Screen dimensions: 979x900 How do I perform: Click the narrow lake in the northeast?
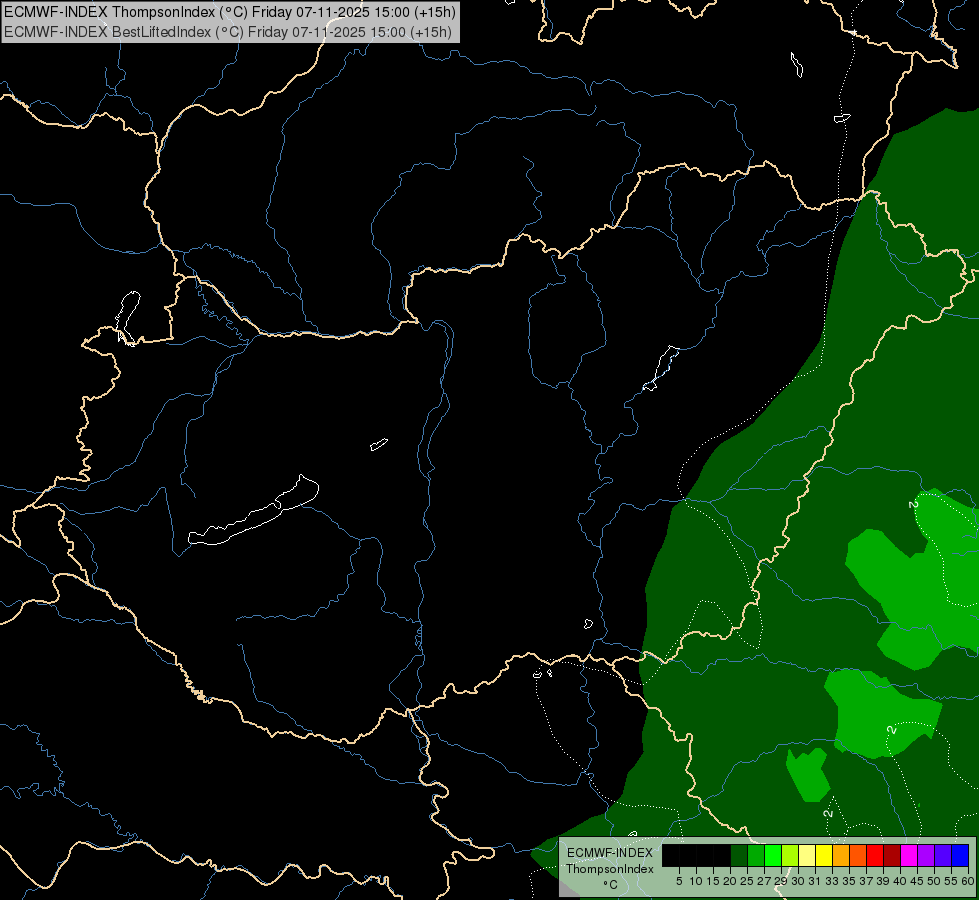662,368
